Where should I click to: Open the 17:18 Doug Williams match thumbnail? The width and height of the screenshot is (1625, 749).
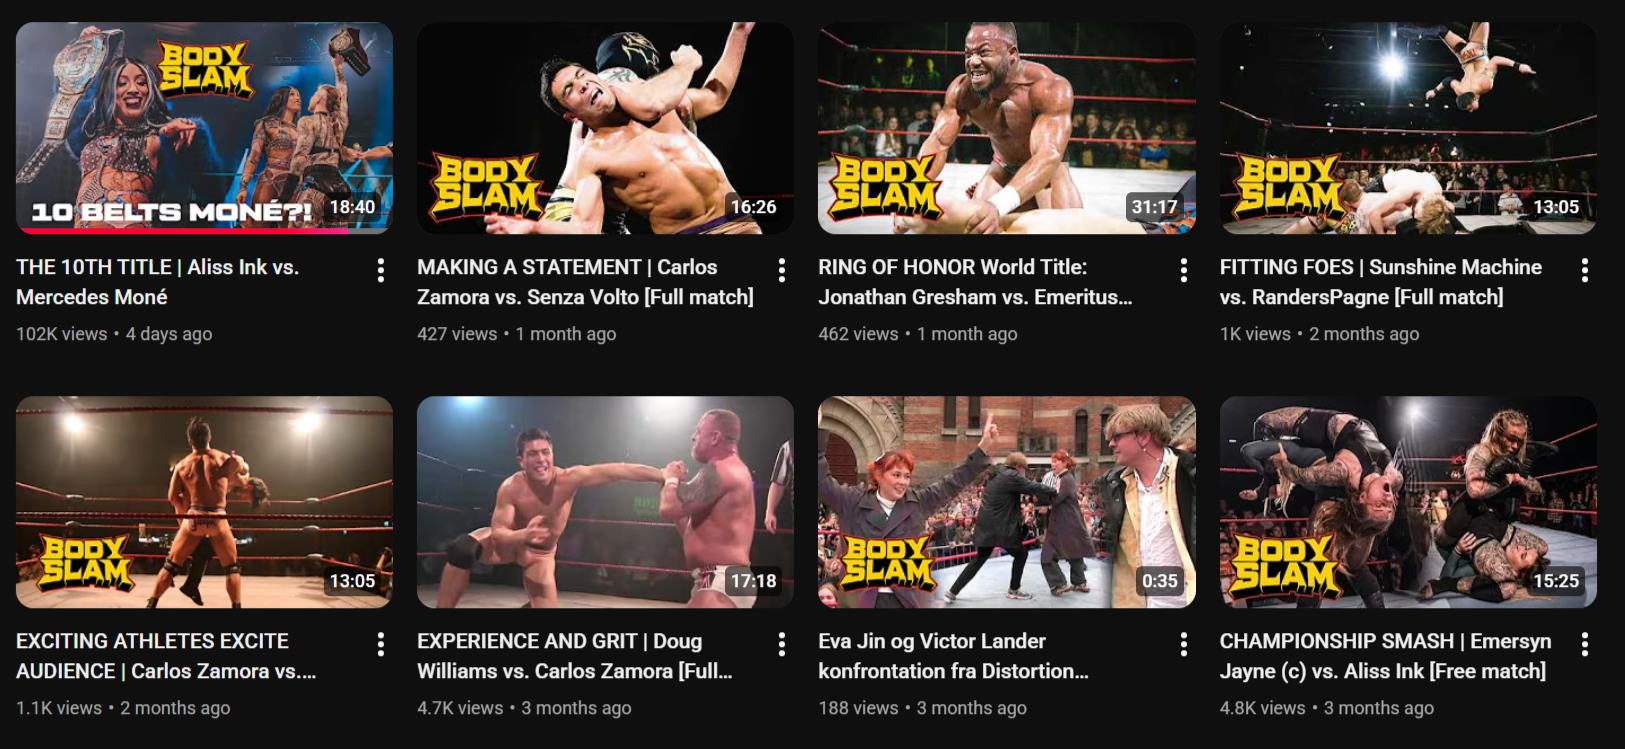(605, 502)
